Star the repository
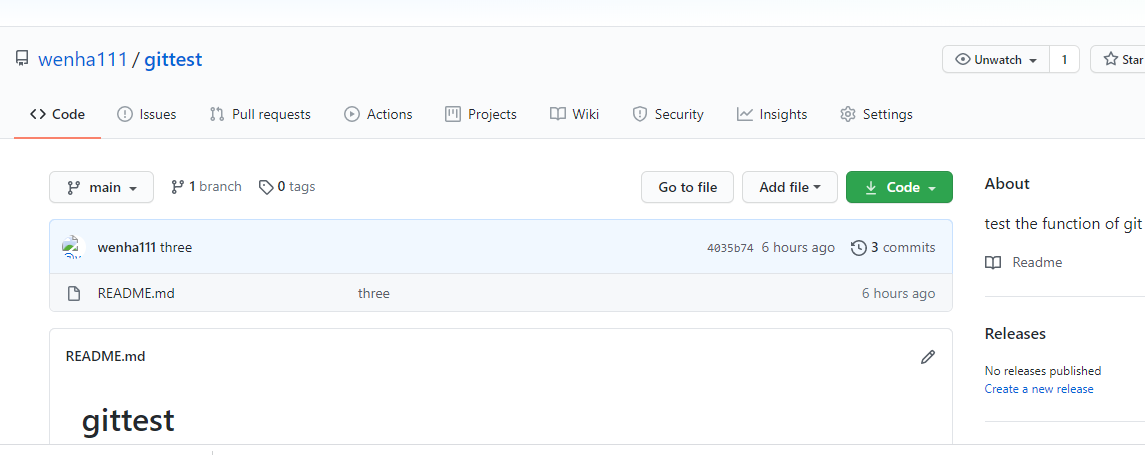1145x455 pixels. click(1118, 60)
